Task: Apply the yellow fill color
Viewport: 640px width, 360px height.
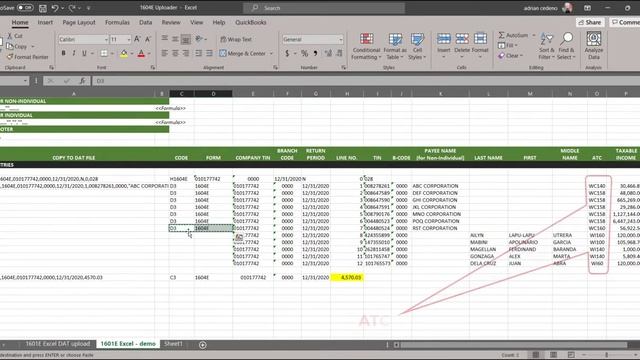Action: click(124, 53)
